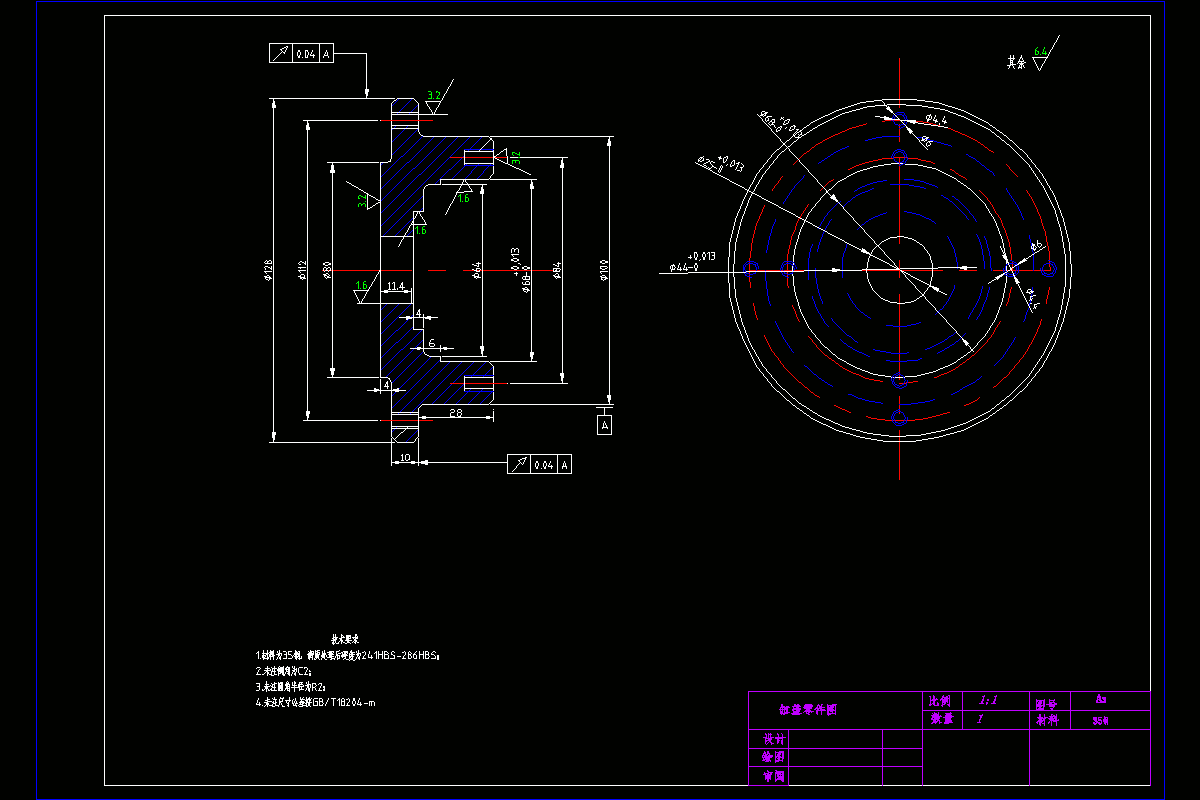Select the φ4.4 hole dimension at top
Image resolution: width=1200 pixels, height=800 pixels.
click(x=936, y=120)
